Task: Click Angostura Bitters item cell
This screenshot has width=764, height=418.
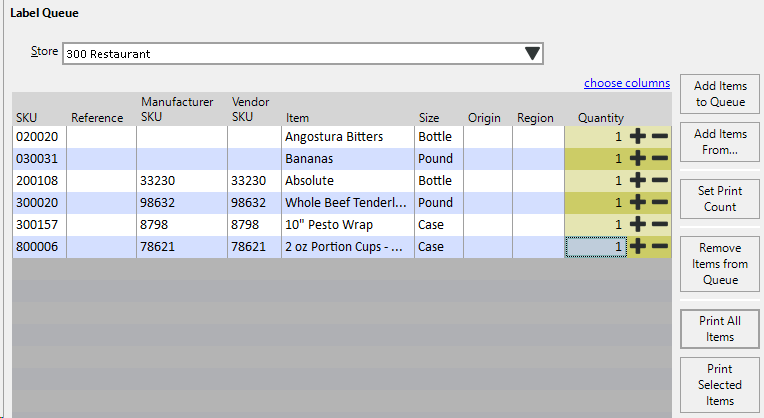Action: click(x=348, y=137)
